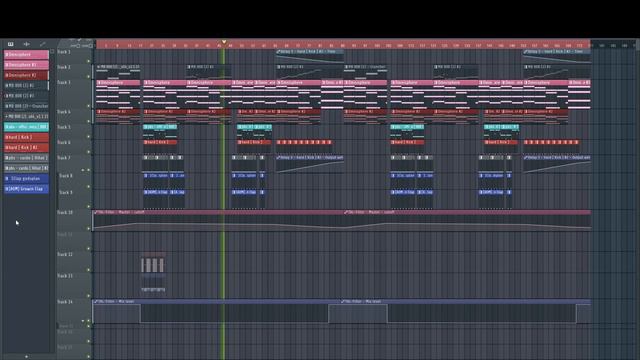Click the Track 14 header label
Viewport: 640px width, 360px height.
pyautogui.click(x=65, y=302)
